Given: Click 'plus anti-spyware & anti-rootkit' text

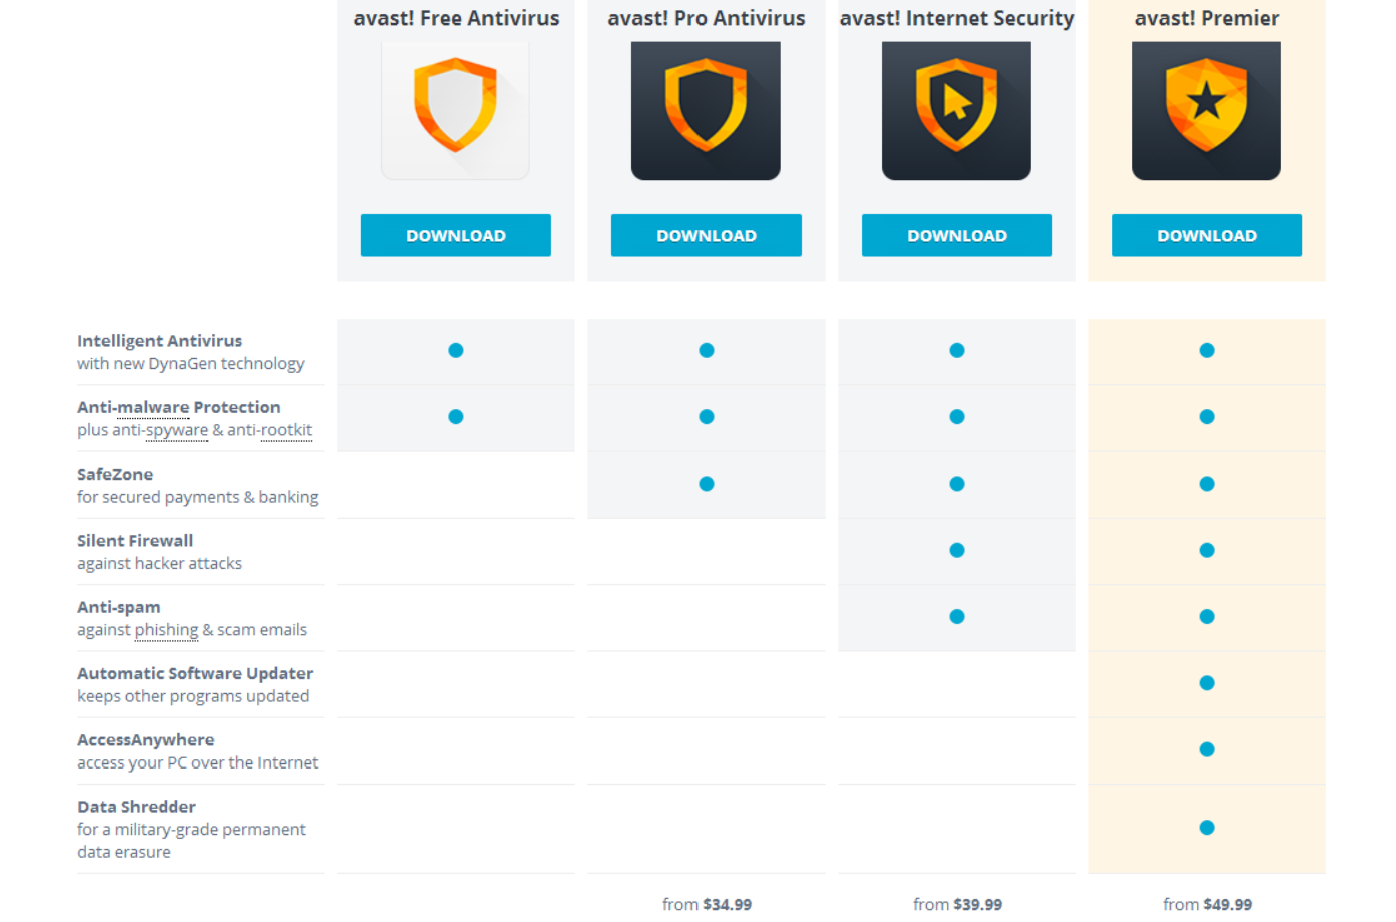Looking at the screenshot, I should click(194, 430).
